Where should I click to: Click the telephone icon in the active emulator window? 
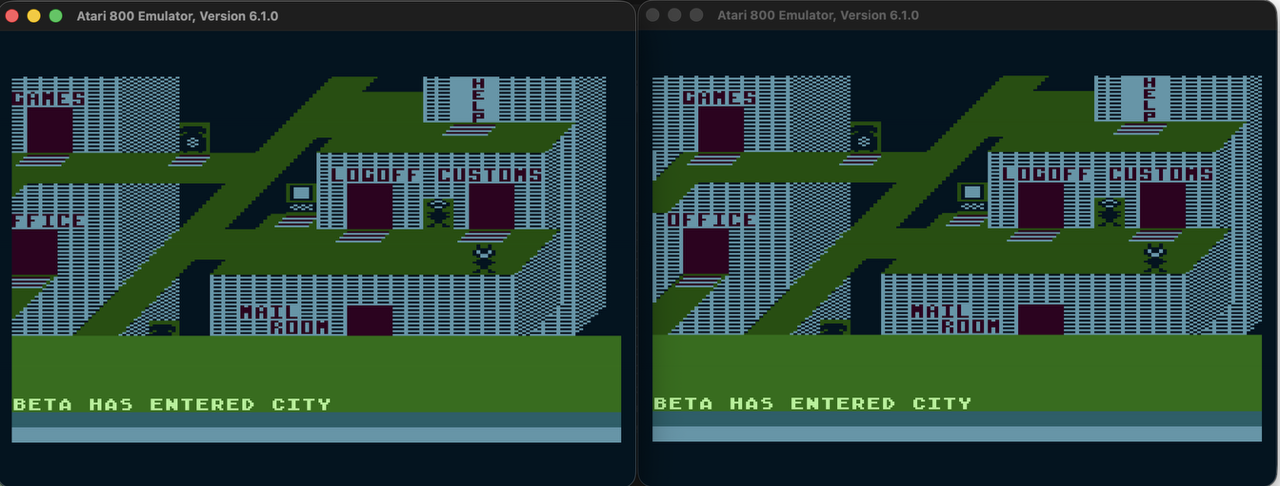pyautogui.click(x=194, y=139)
